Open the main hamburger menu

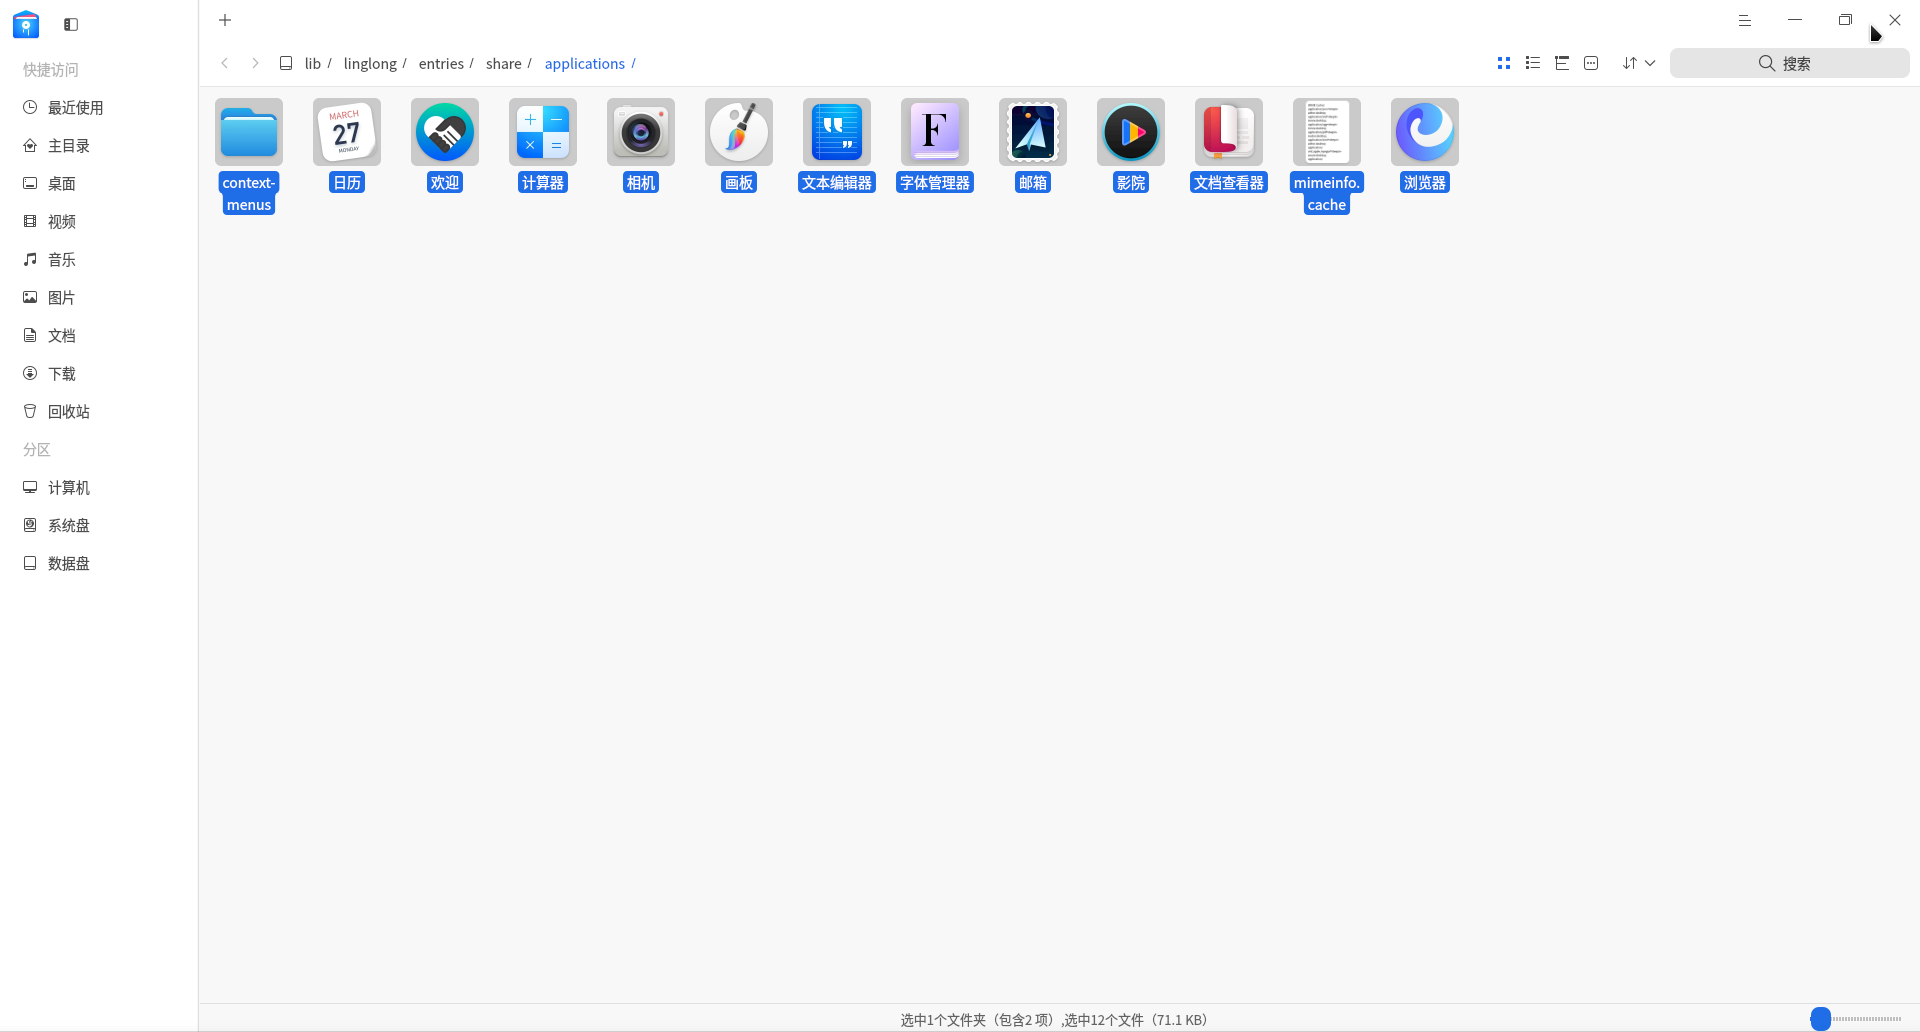(x=1745, y=20)
